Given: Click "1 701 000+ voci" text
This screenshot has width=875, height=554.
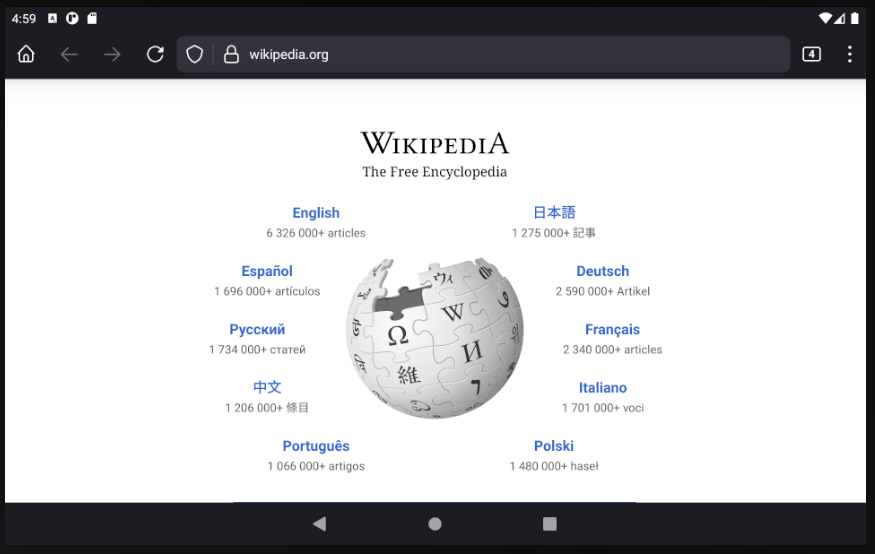Looking at the screenshot, I should click(x=603, y=408).
